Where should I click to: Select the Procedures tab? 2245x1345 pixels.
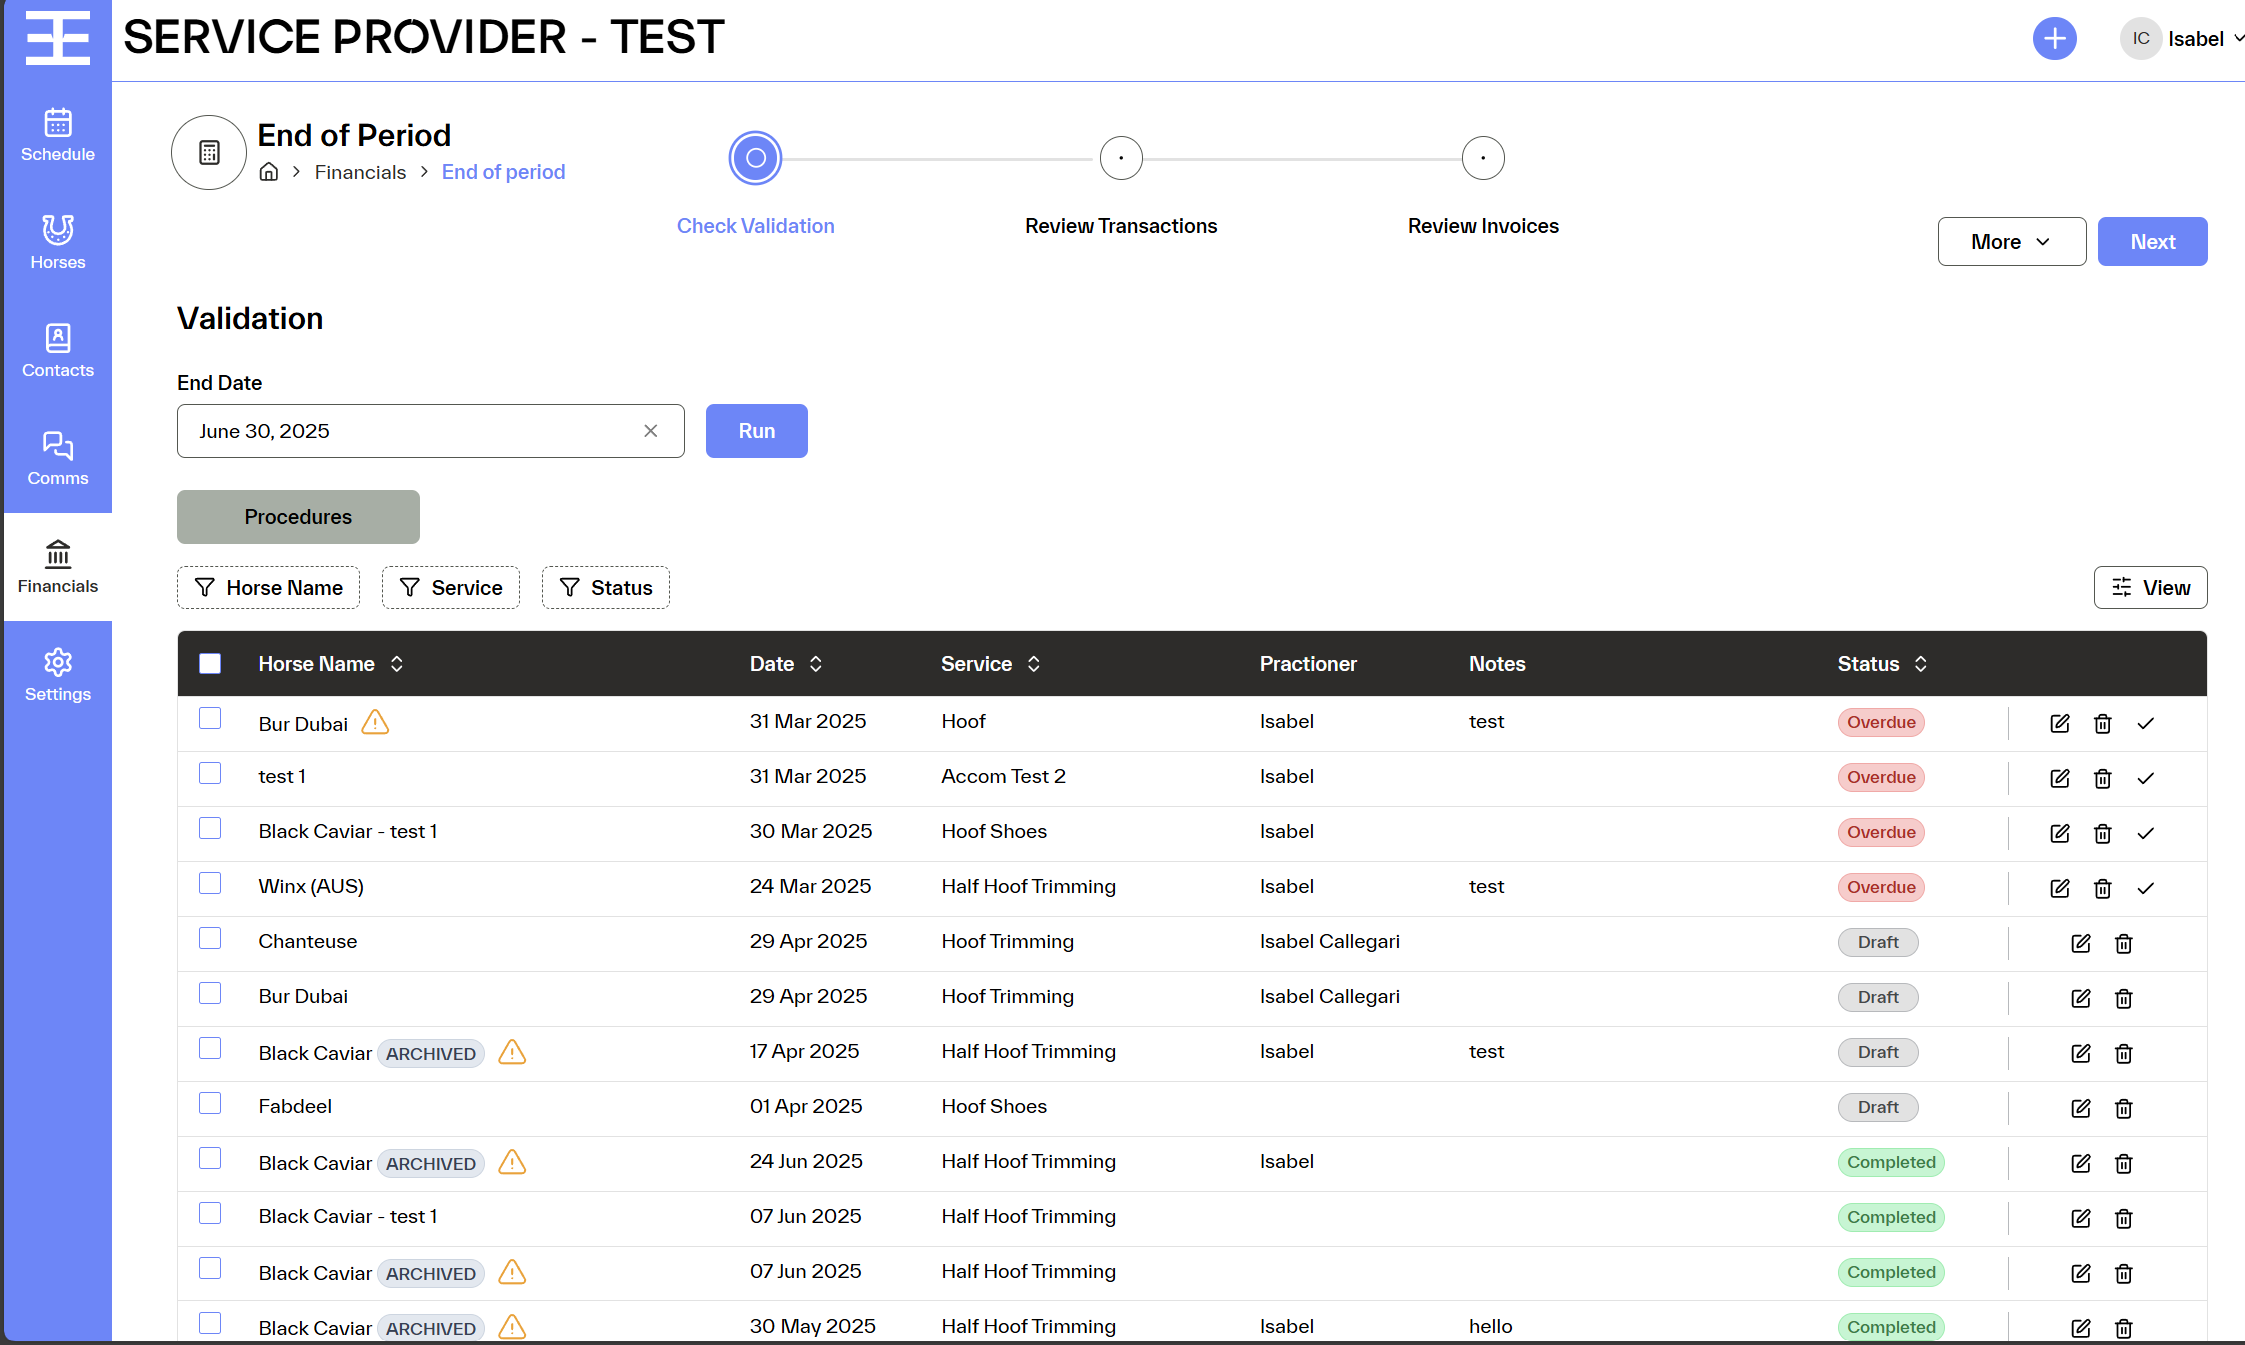[x=298, y=517]
